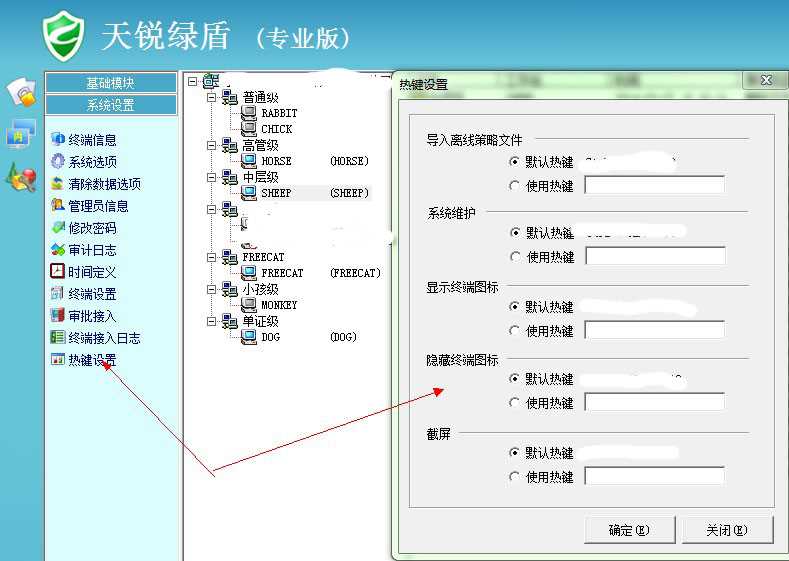Collapse the 普通级 group
This screenshot has height=561, width=789.
pyautogui.click(x=212, y=97)
